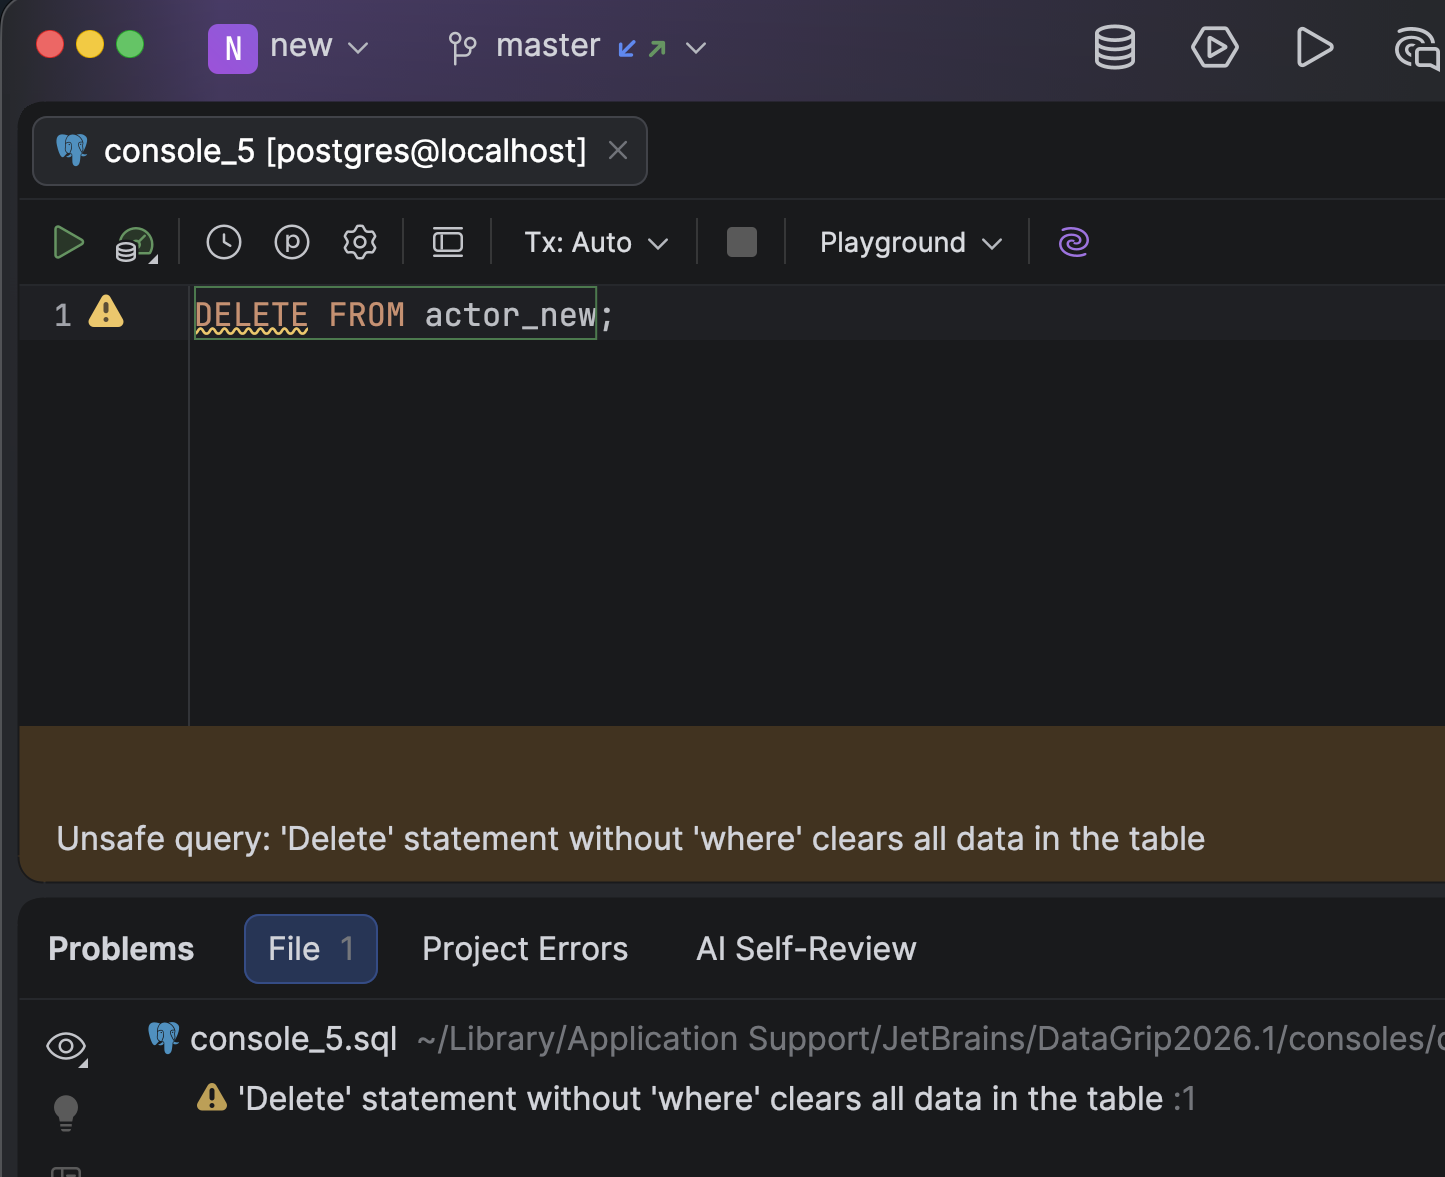
Task: Switch to the File 1 problems tab
Action: pos(311,949)
